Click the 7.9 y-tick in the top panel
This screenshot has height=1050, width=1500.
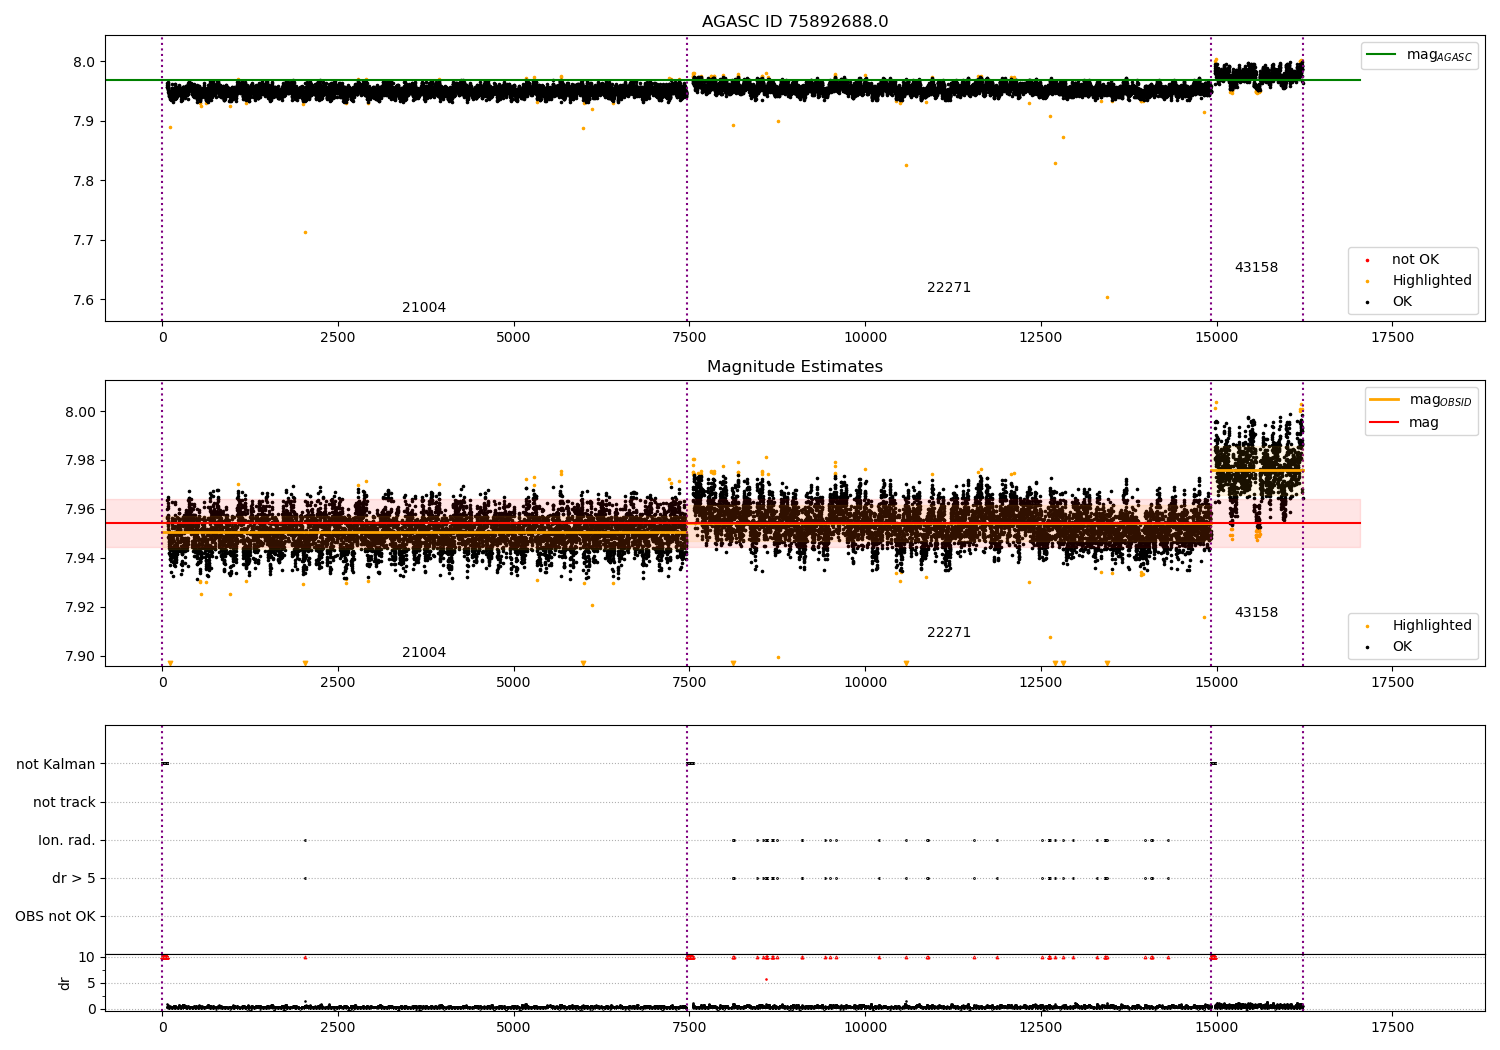(x=84, y=122)
